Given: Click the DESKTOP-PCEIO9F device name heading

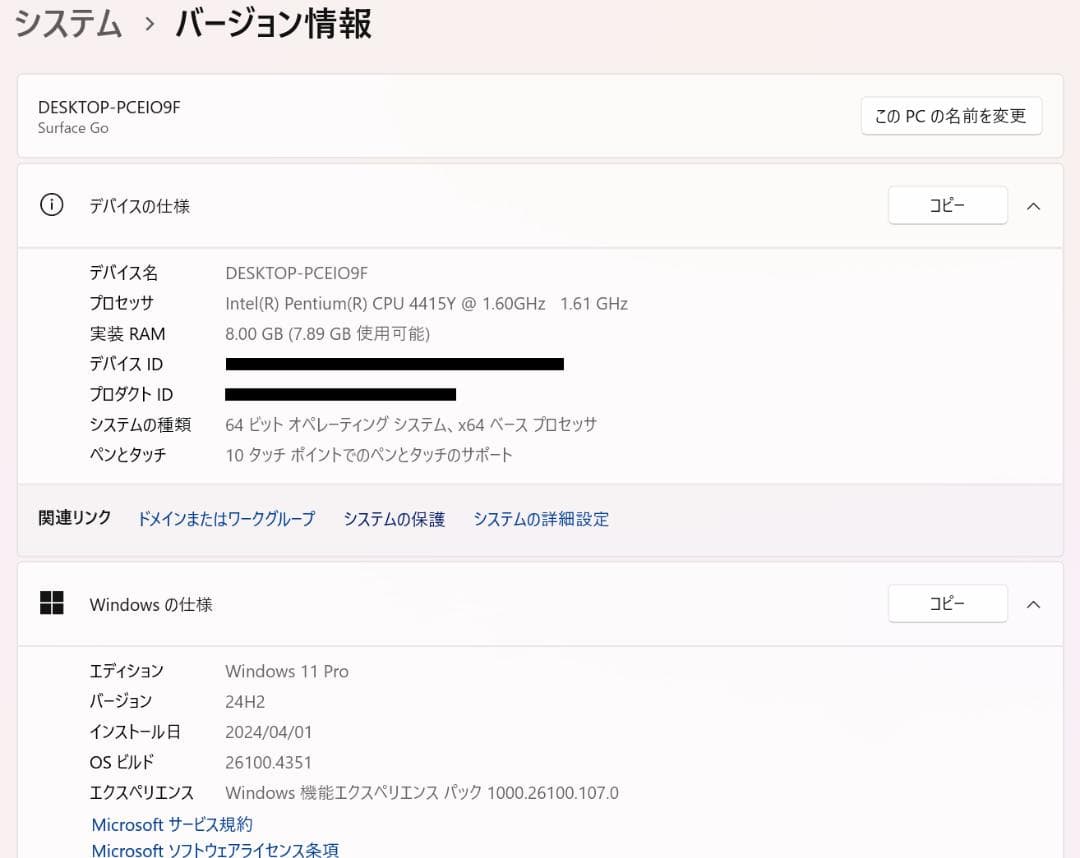Looking at the screenshot, I should [x=108, y=107].
